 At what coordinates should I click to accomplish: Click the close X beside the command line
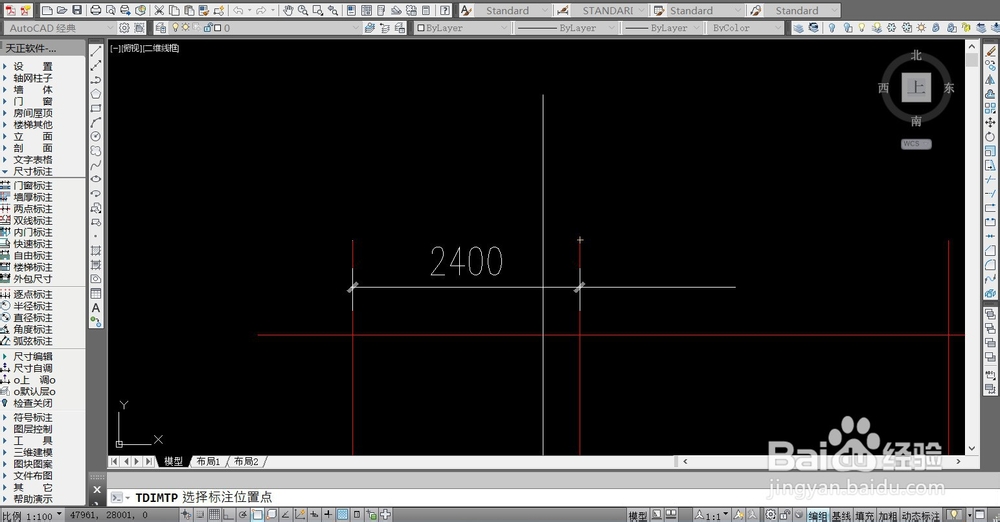[97, 489]
